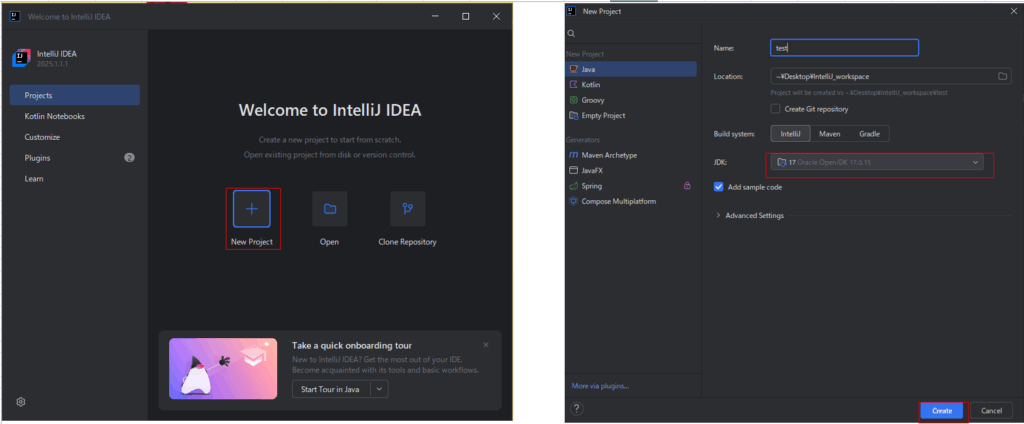The width and height of the screenshot is (1024, 424).
Task: Open Start Tour language dropdown arrow
Action: tap(379, 389)
